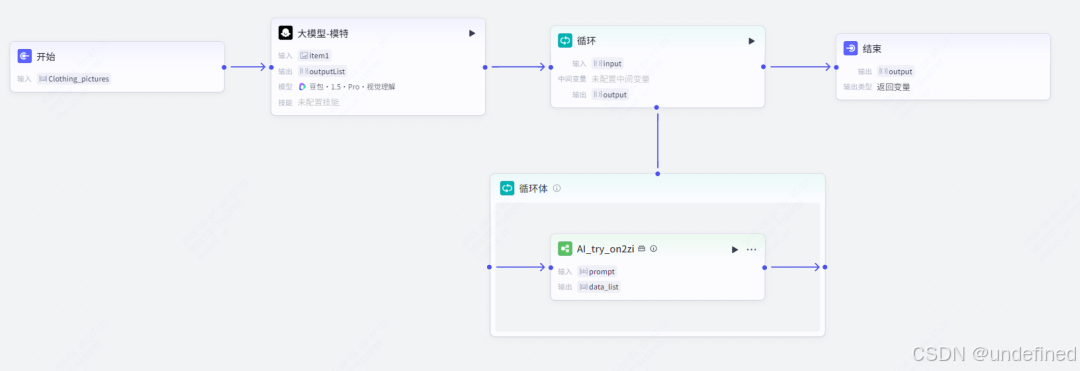Select the 开始 node title
Viewport: 1080px width, 371px height.
coord(45,56)
